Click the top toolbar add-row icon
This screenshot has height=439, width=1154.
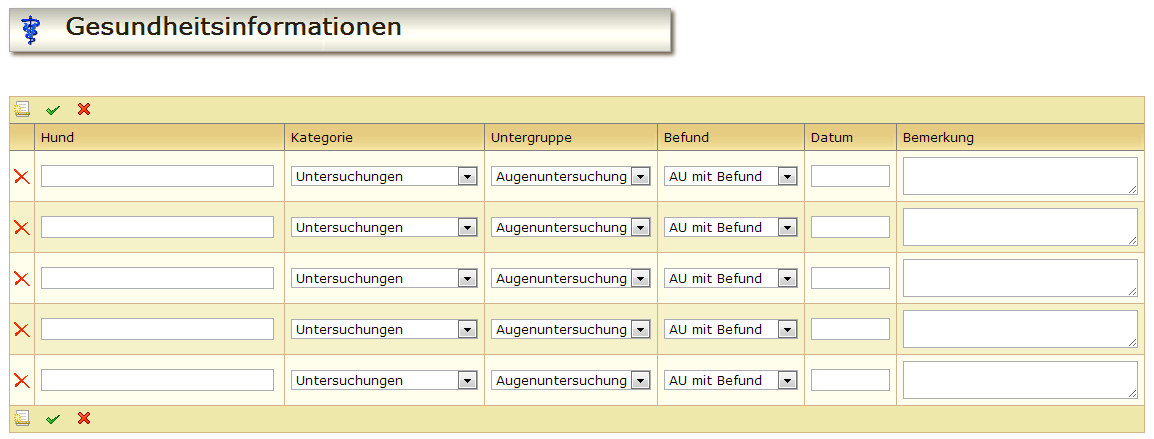pyautogui.click(x=22, y=109)
